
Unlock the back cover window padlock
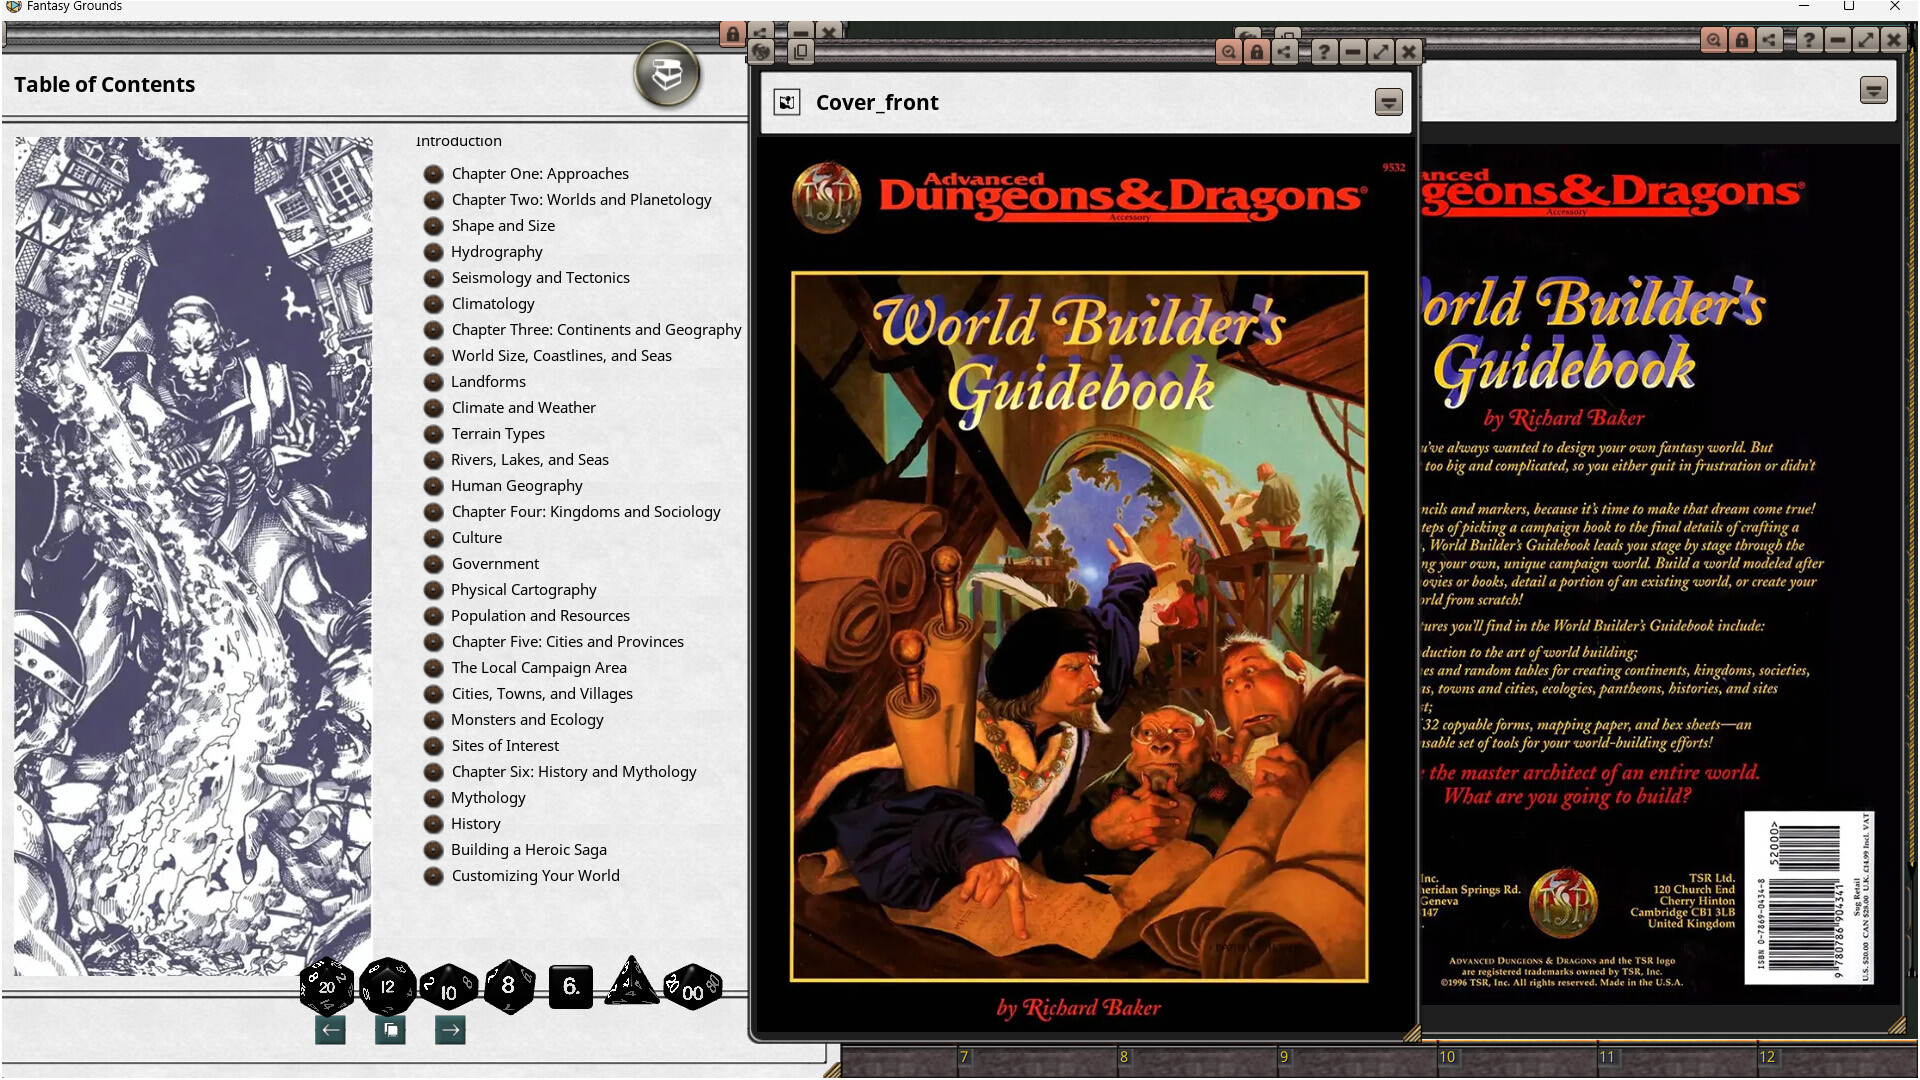coord(1742,40)
